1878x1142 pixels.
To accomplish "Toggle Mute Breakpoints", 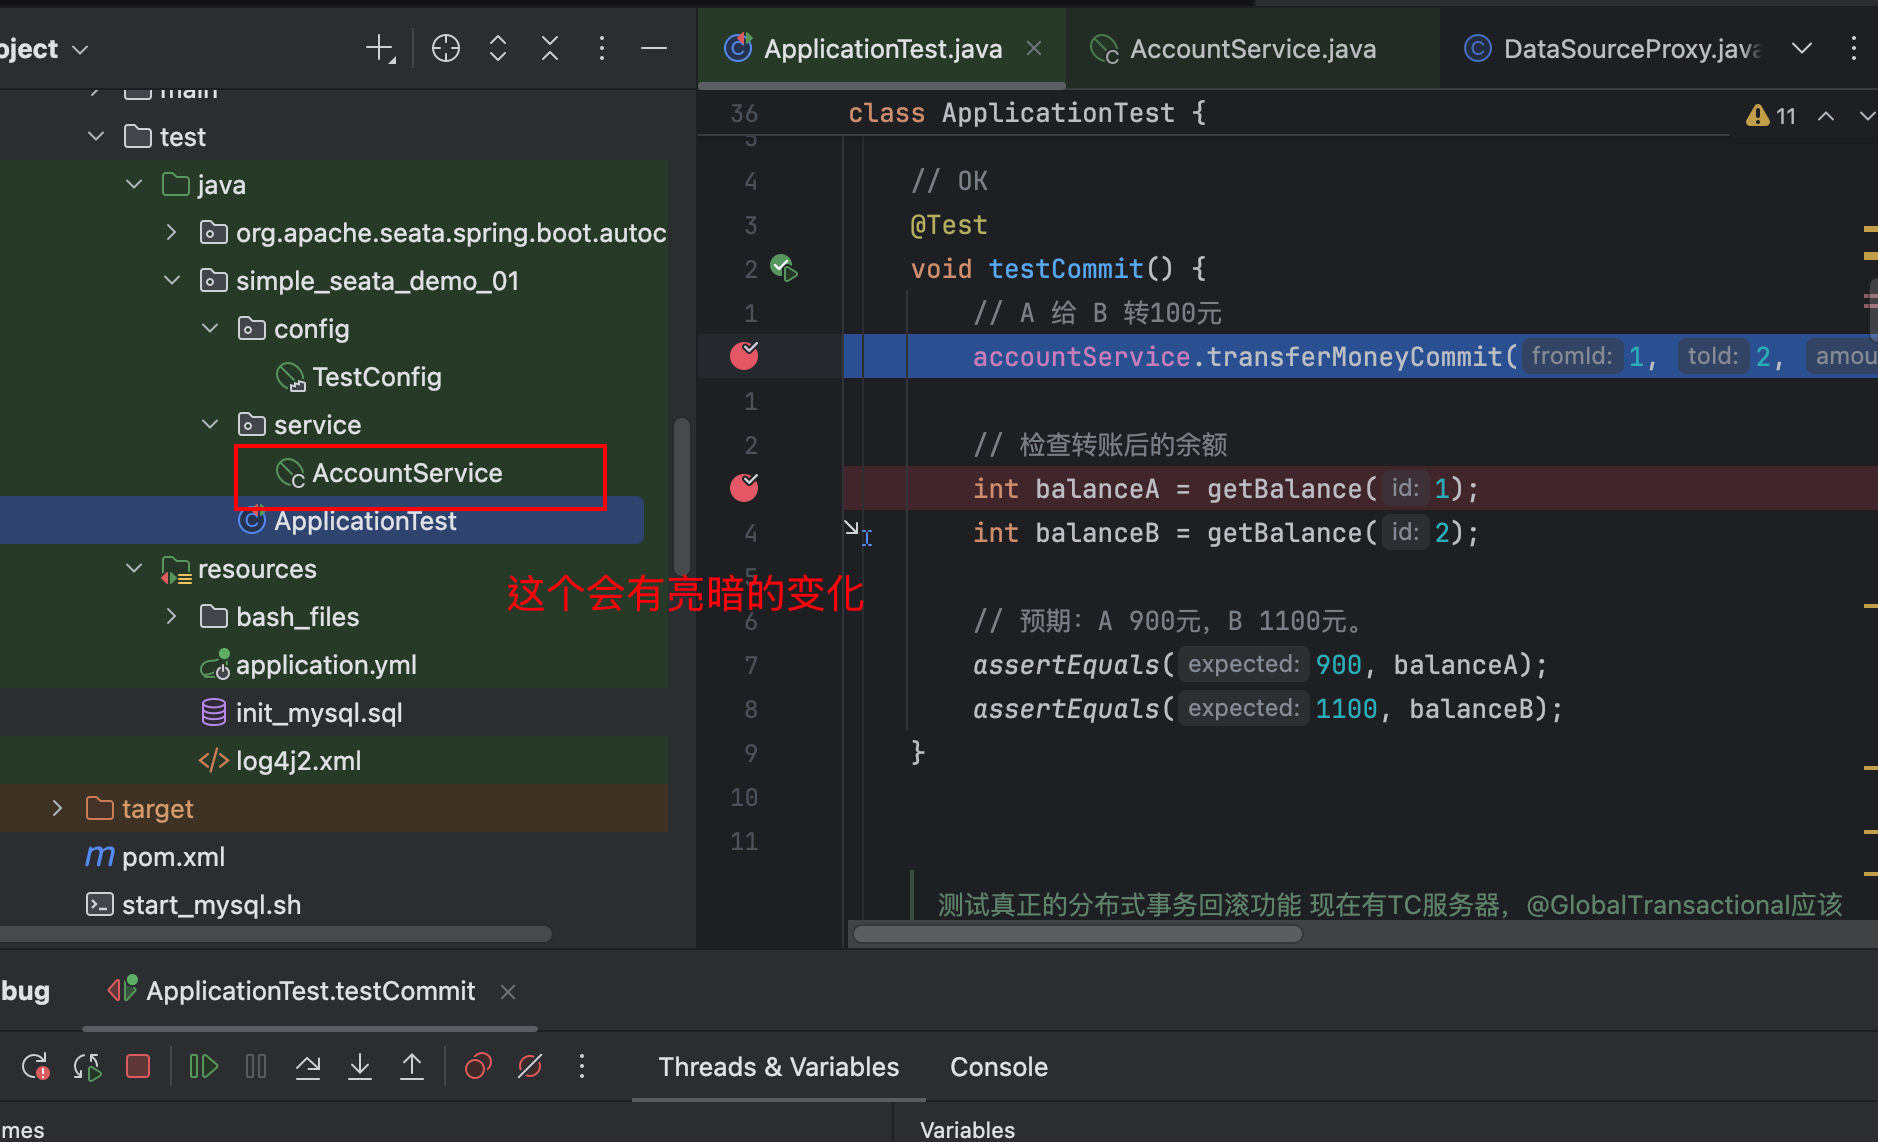I will [x=530, y=1067].
